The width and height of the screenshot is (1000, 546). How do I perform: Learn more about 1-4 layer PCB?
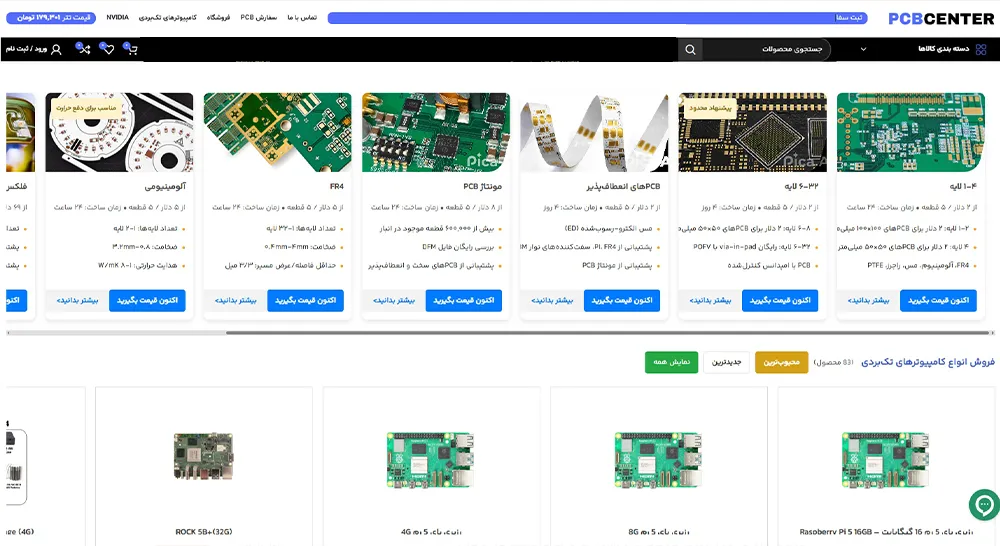pyautogui.click(x=868, y=300)
